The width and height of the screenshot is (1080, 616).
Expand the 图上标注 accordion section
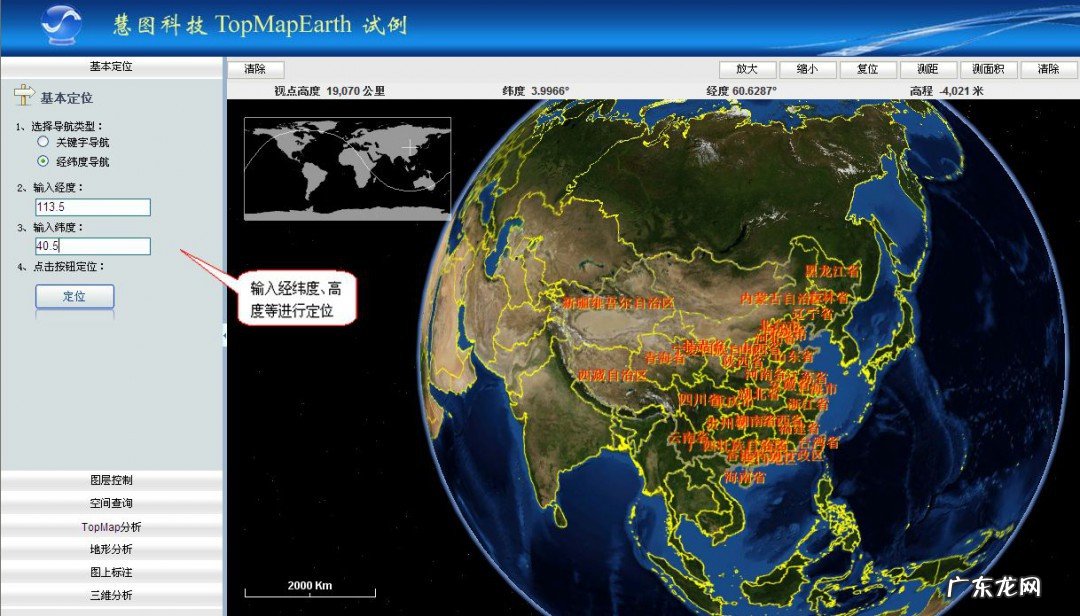112,572
